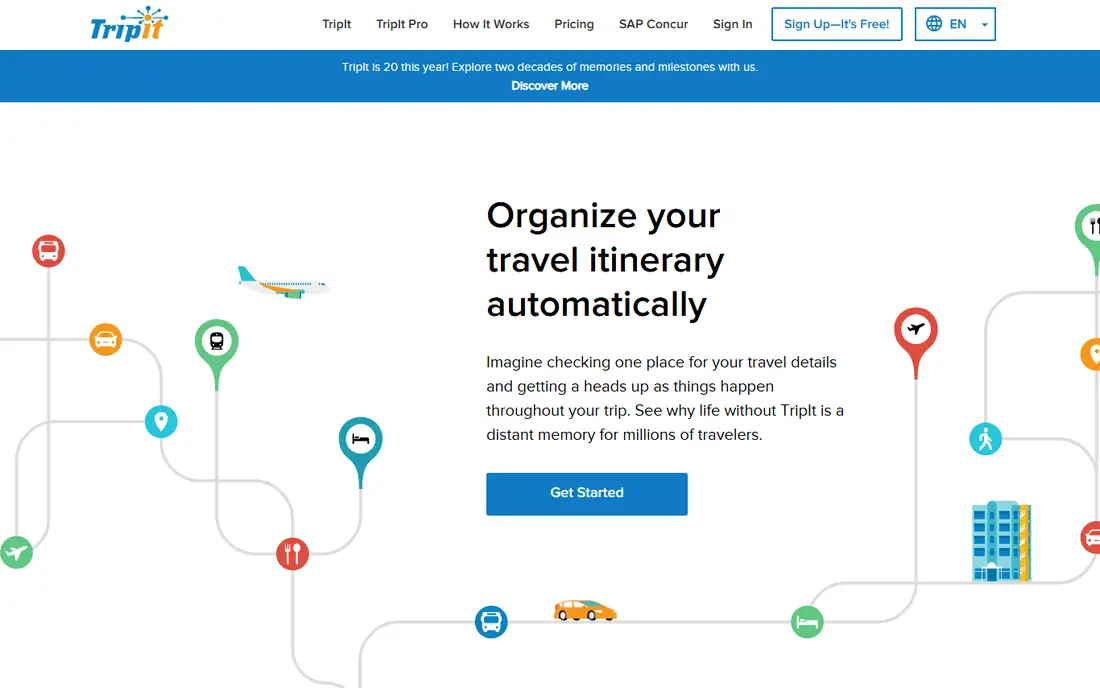
Task: Click the blue hotel building illustration
Action: [1001, 541]
